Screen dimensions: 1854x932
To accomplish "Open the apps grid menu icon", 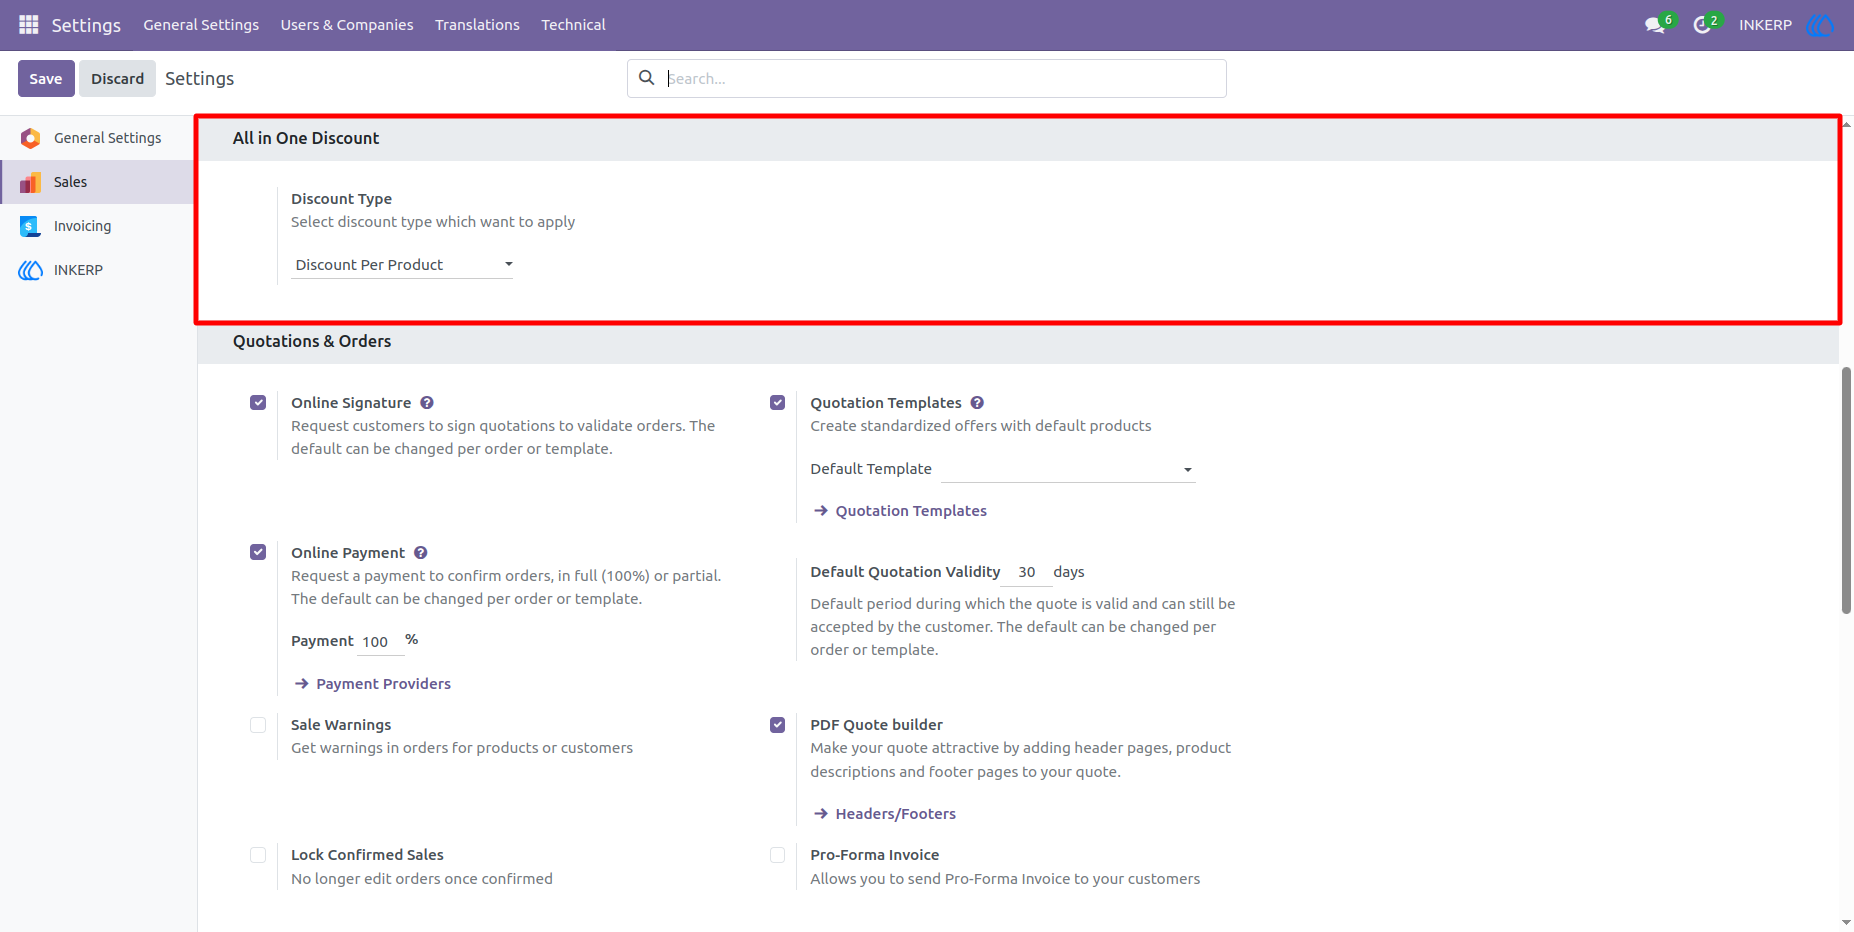I will (x=28, y=24).
